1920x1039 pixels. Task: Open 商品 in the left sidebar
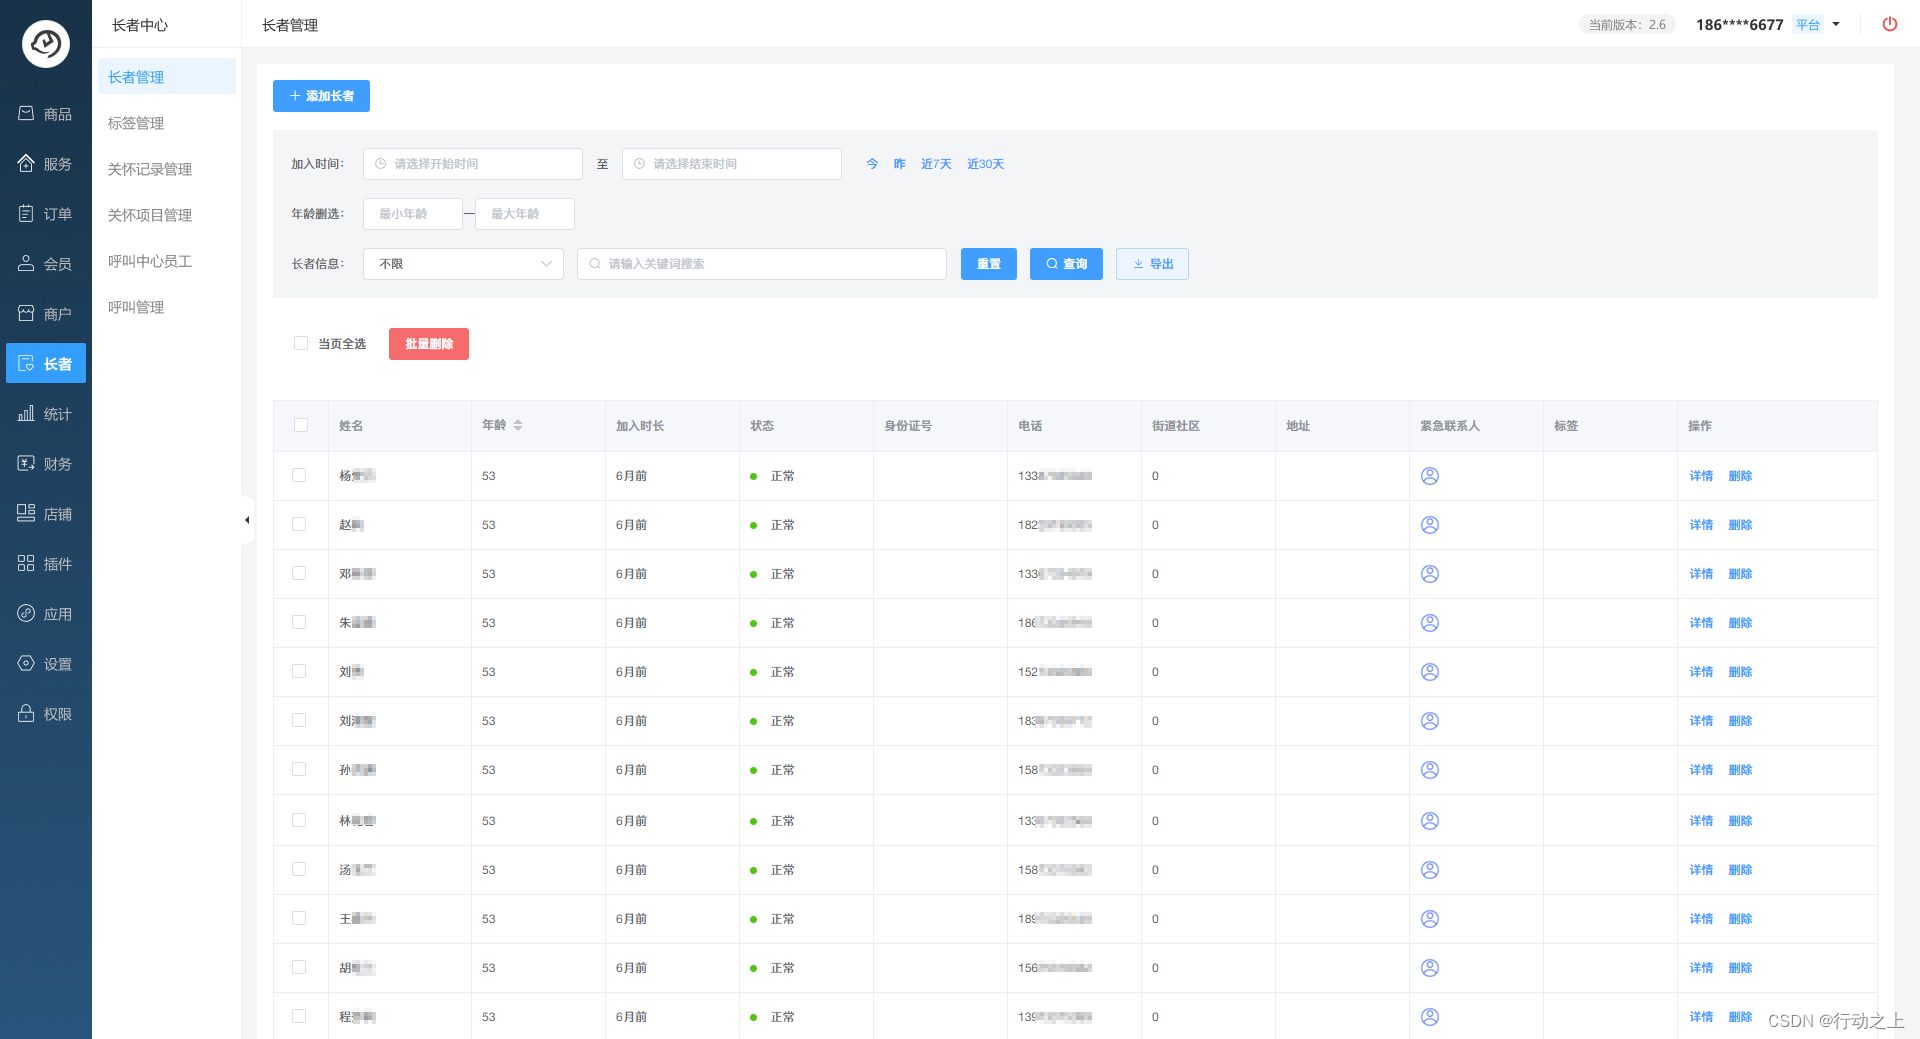(x=46, y=114)
